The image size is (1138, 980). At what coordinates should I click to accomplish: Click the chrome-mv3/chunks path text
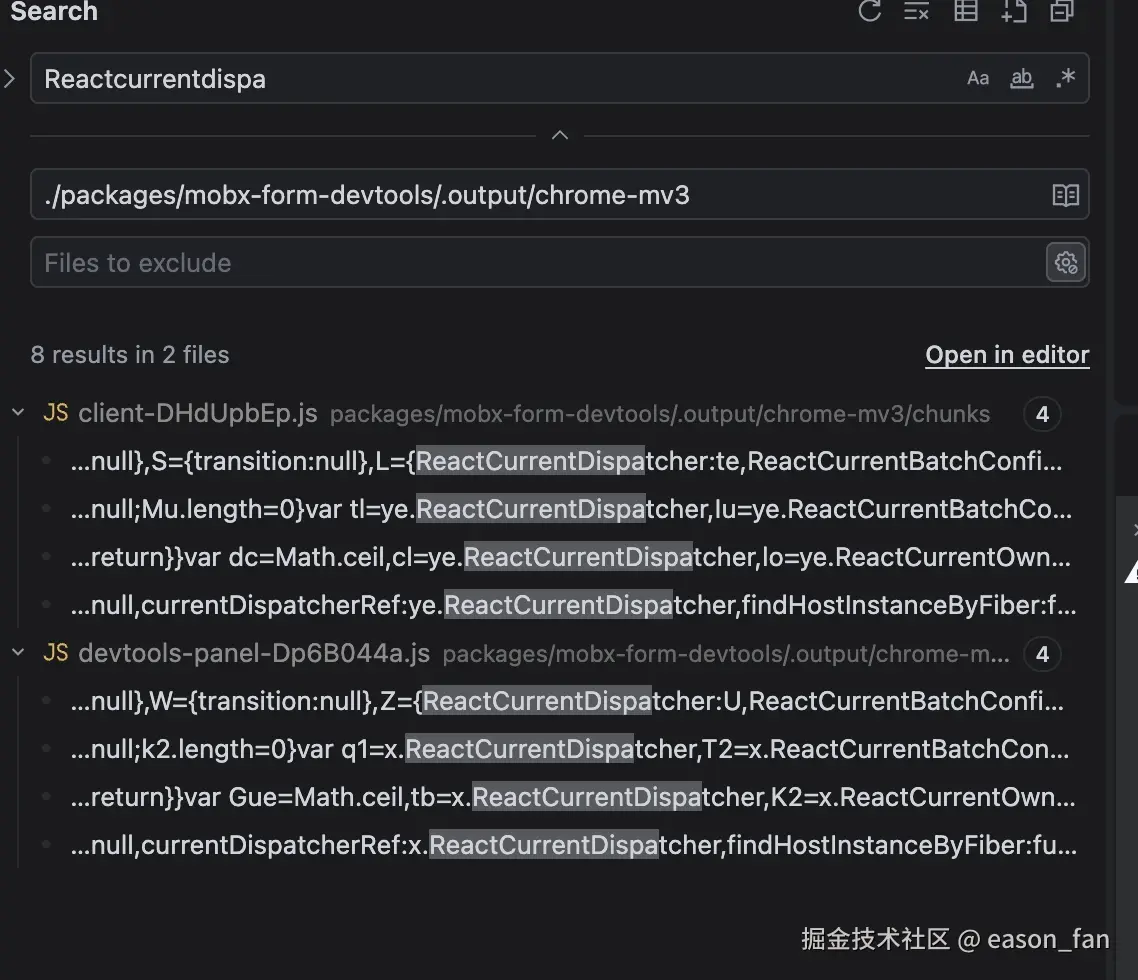(x=660, y=414)
